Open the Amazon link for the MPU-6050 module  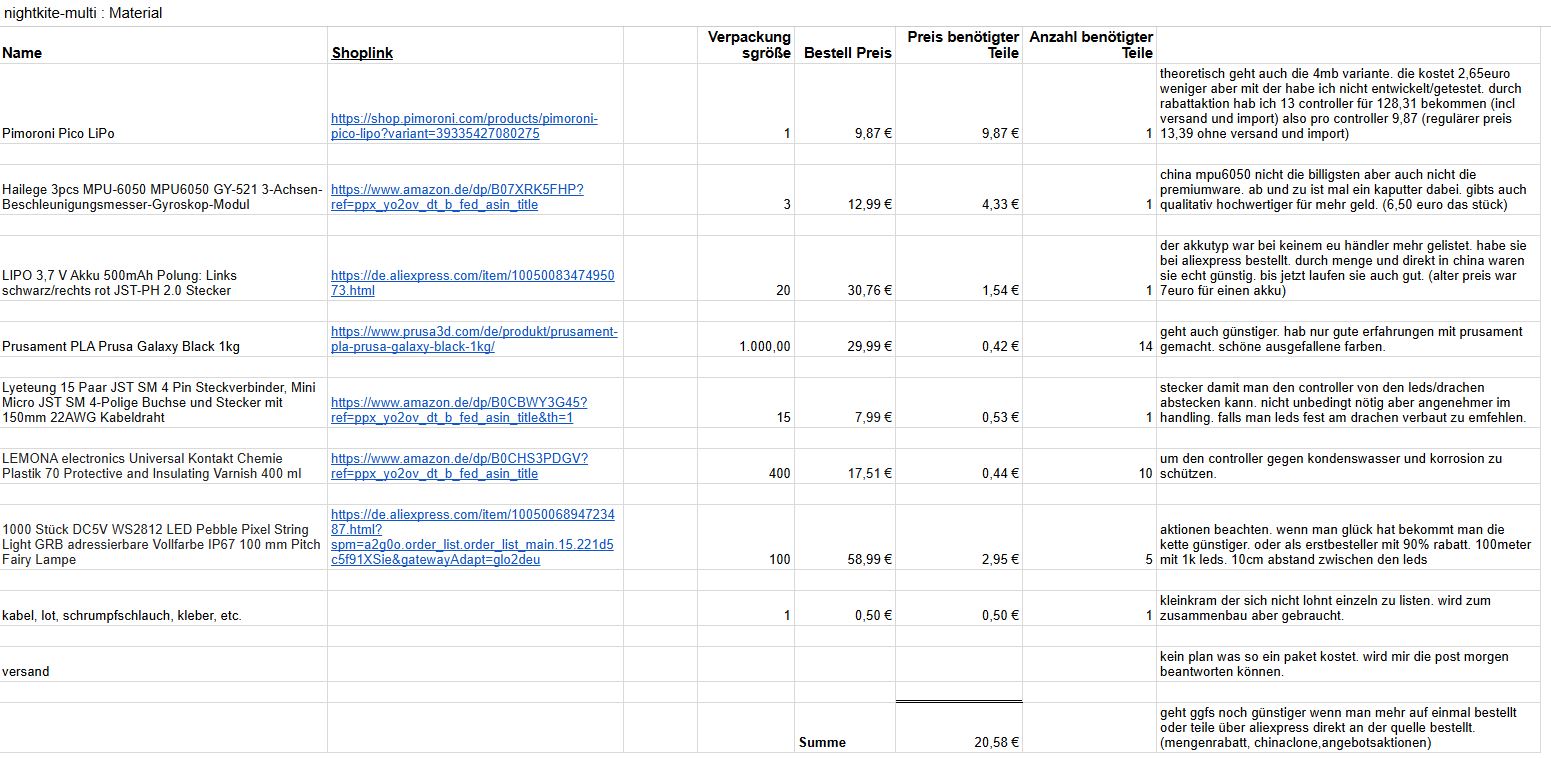(457, 197)
